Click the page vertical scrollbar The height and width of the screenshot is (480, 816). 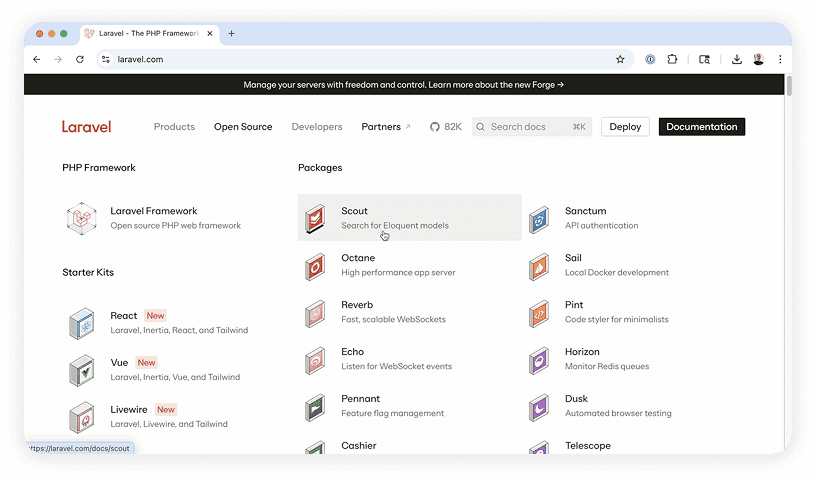click(789, 86)
